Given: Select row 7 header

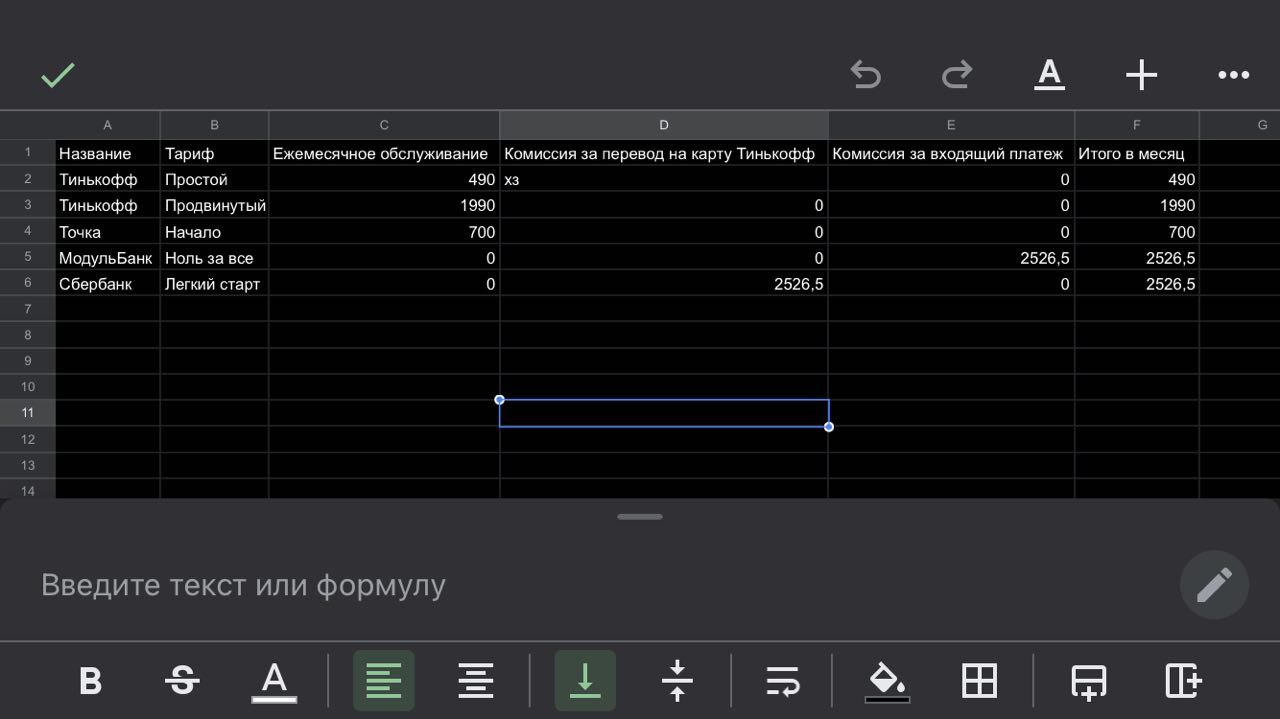Looking at the screenshot, I should pos(28,309).
